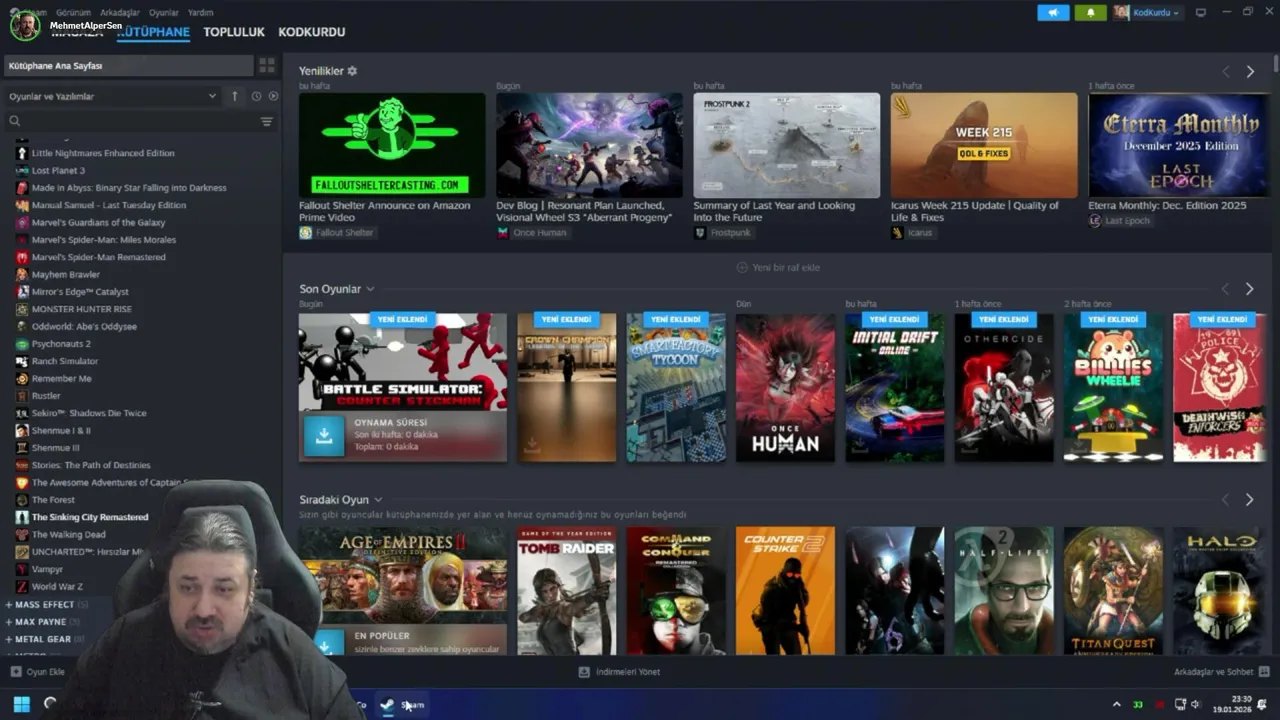Open Oyunlar ve Yazılımlar dropdown
Screen dimensions: 1280x720
(x=112, y=96)
